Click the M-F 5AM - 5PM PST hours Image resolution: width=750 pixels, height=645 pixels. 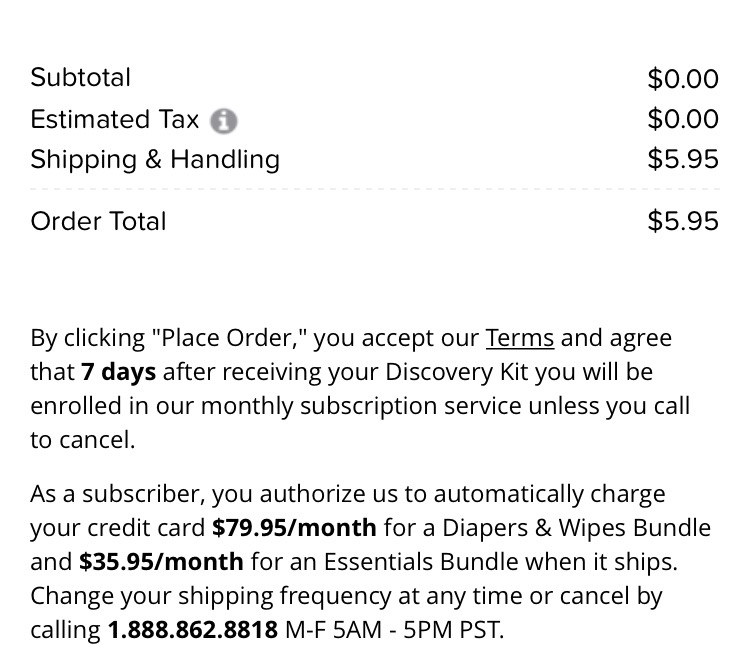click(395, 630)
